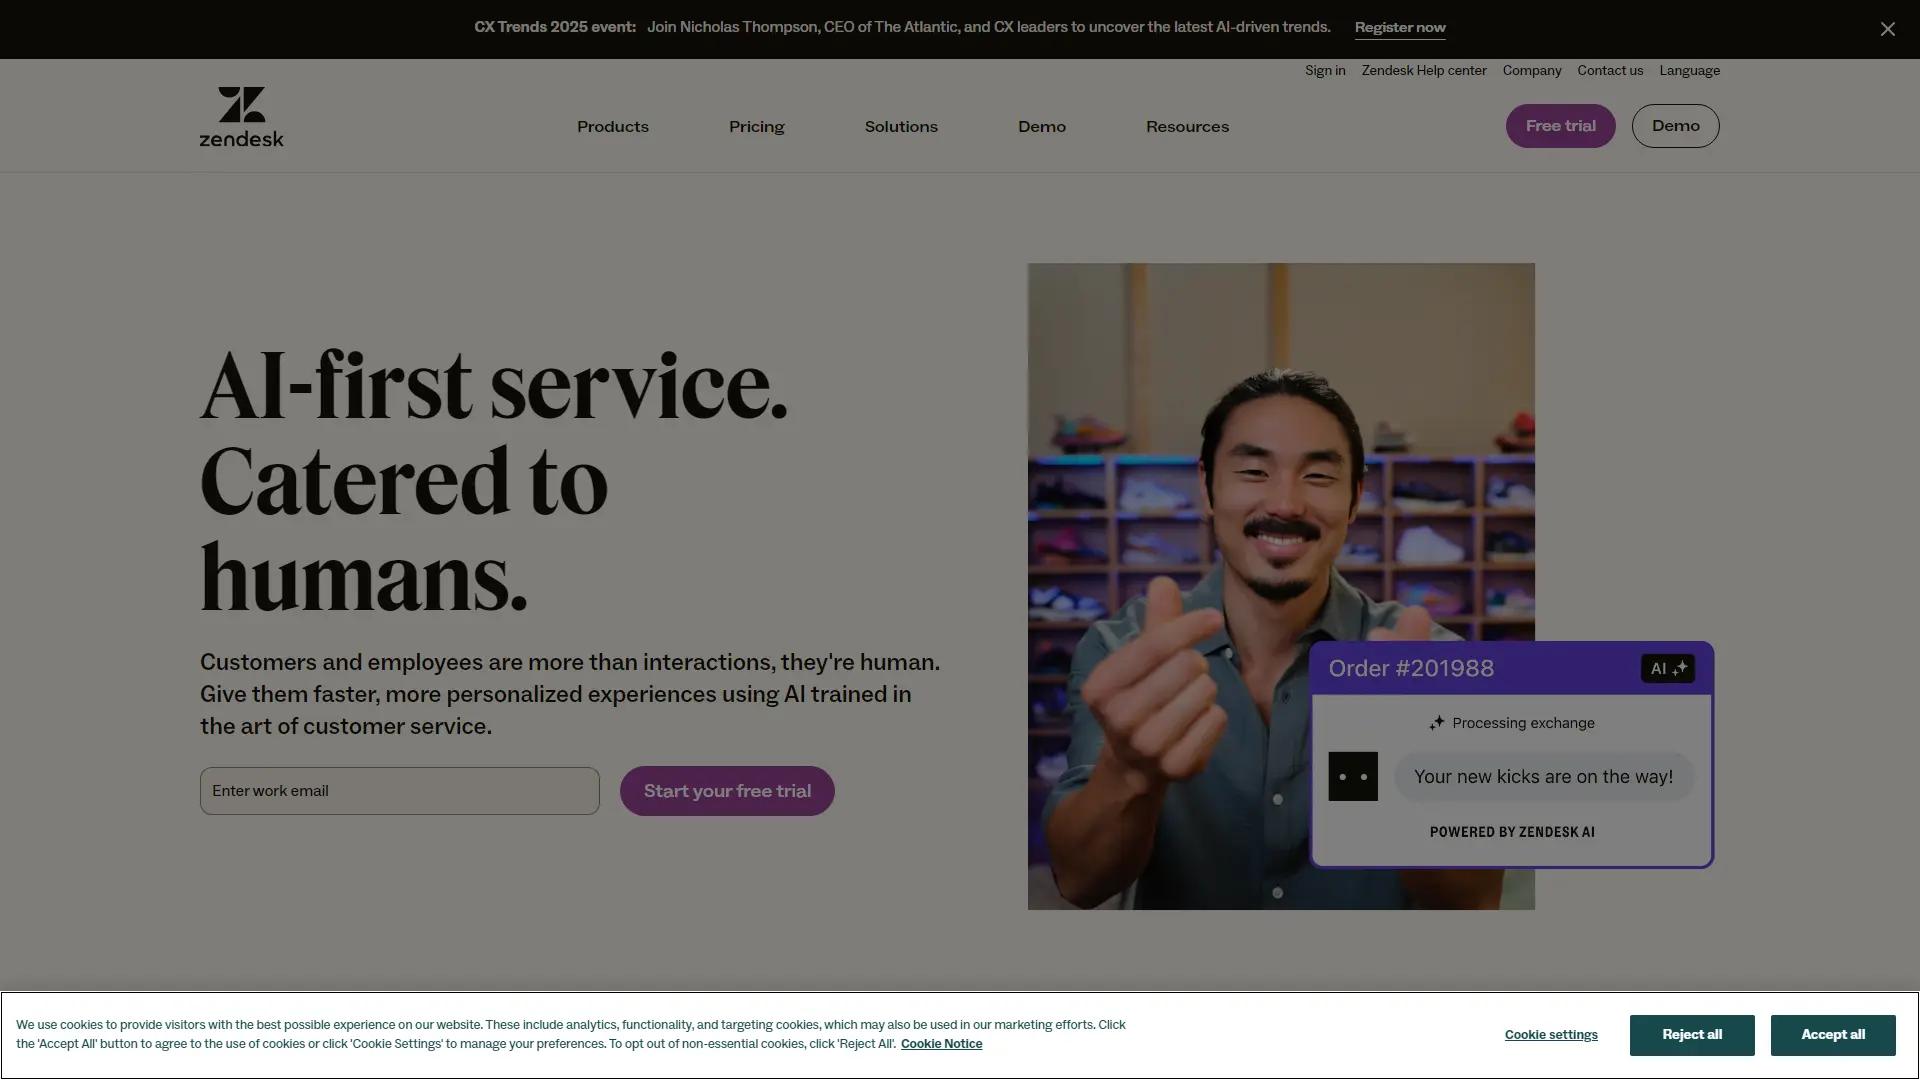Click the Company link

(x=1531, y=70)
